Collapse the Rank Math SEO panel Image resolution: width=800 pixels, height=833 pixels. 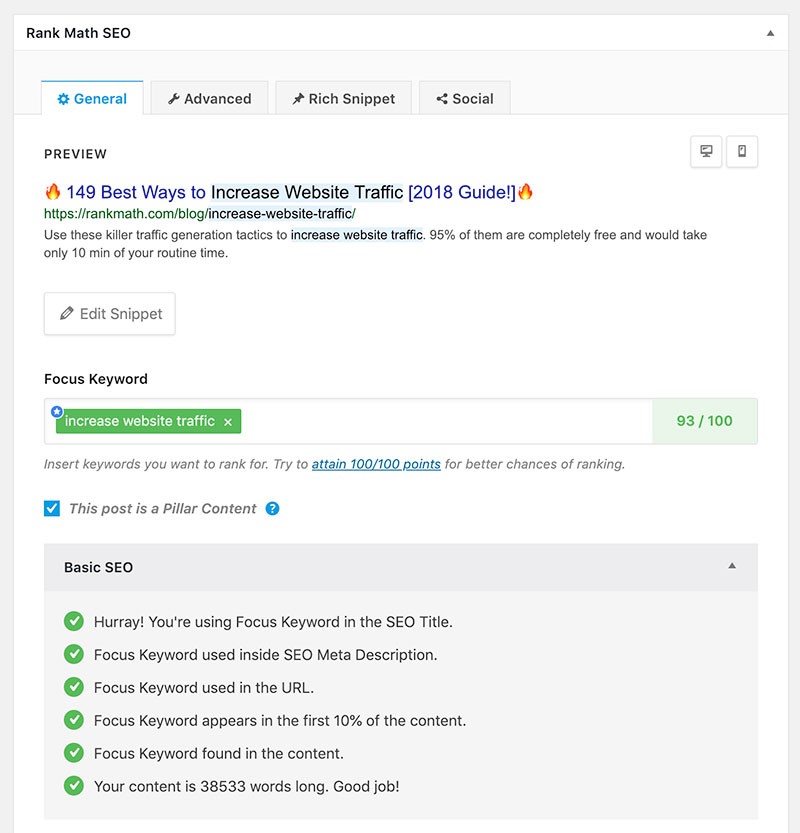tap(770, 33)
